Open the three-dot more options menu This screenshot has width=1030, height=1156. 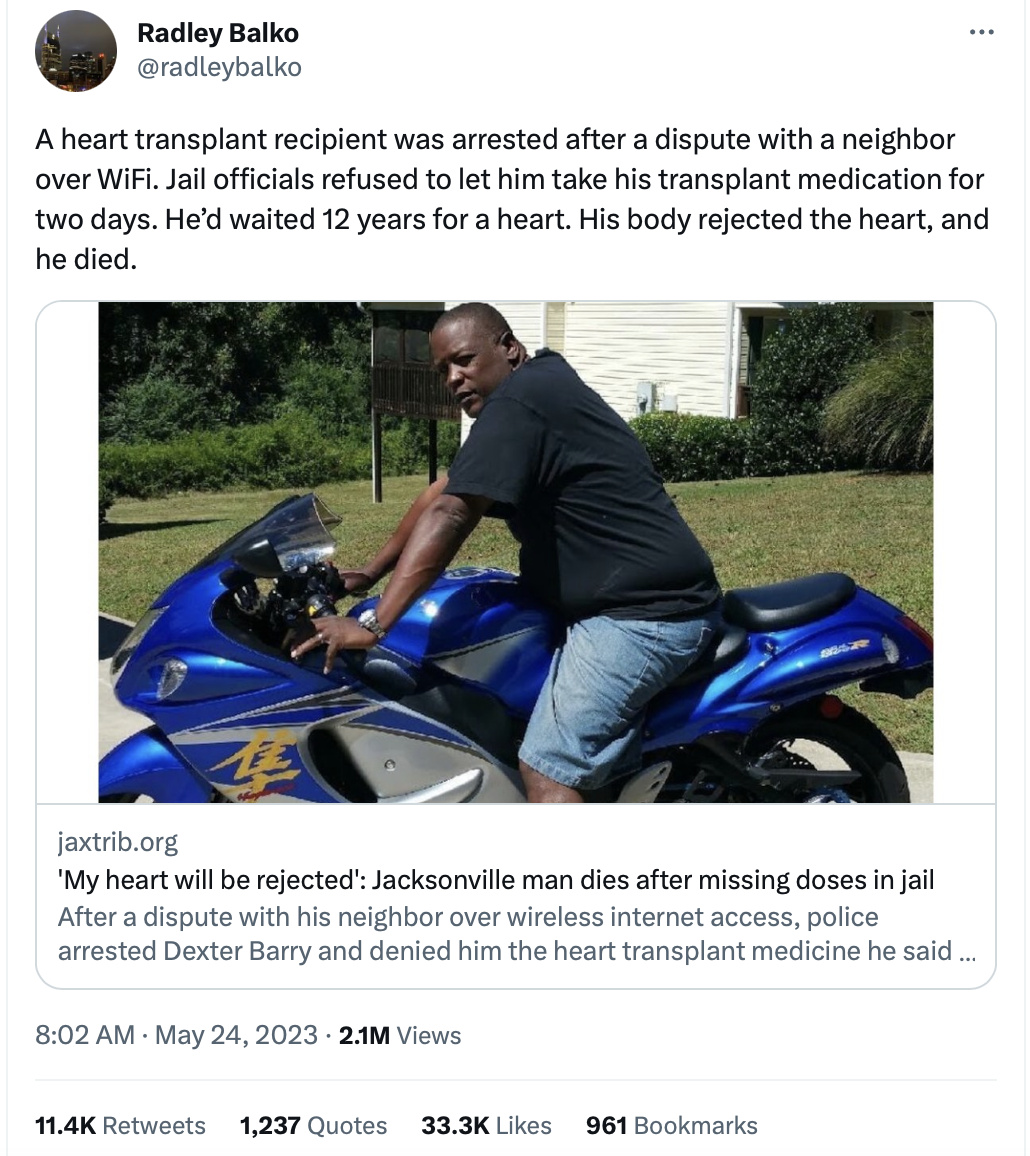[981, 32]
